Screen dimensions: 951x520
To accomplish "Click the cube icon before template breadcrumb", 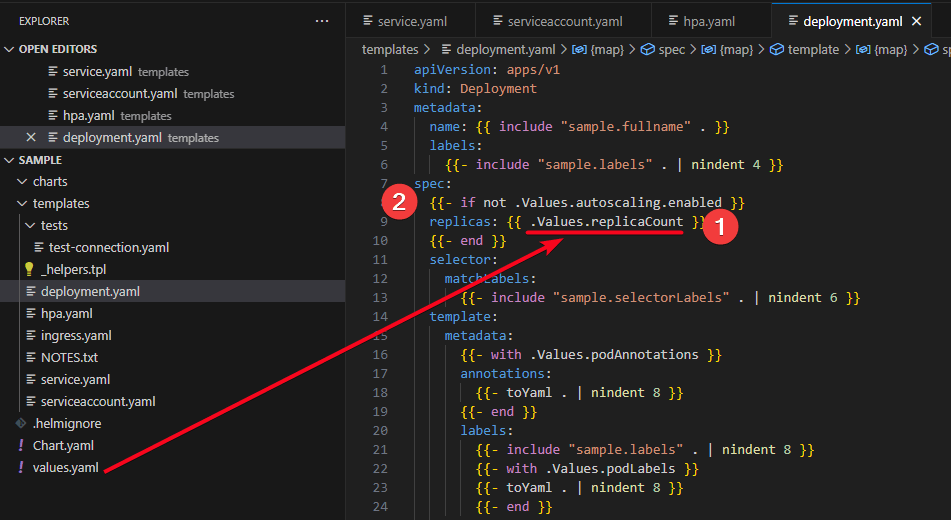I will [776, 50].
